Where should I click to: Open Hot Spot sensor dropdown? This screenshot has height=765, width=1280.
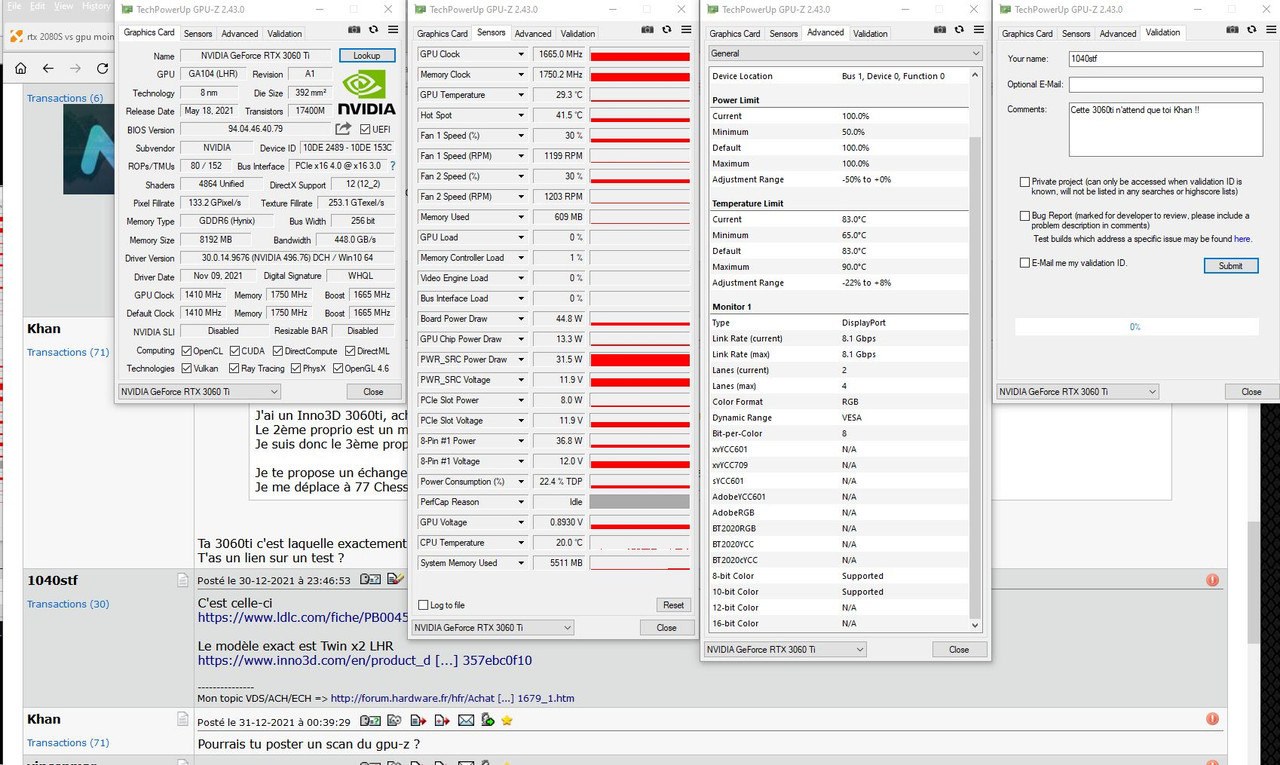pos(521,115)
